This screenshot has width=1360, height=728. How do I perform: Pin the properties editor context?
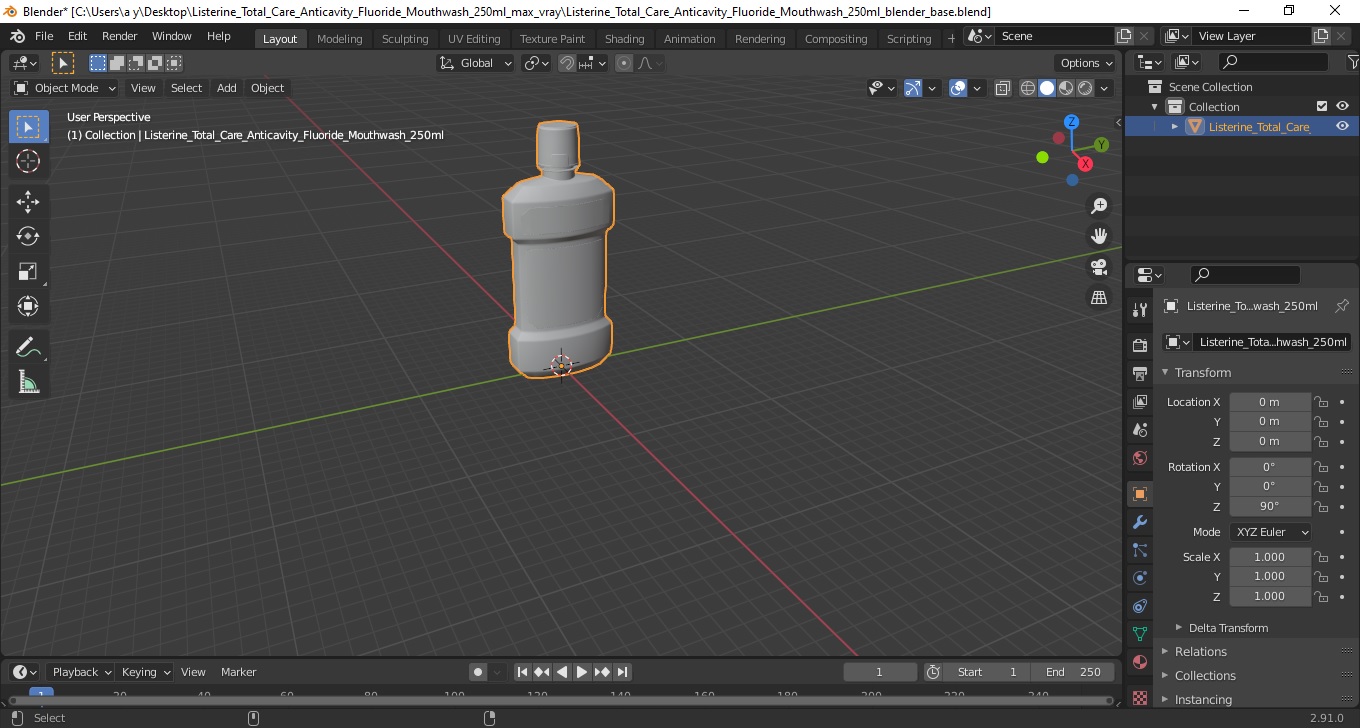point(1342,306)
